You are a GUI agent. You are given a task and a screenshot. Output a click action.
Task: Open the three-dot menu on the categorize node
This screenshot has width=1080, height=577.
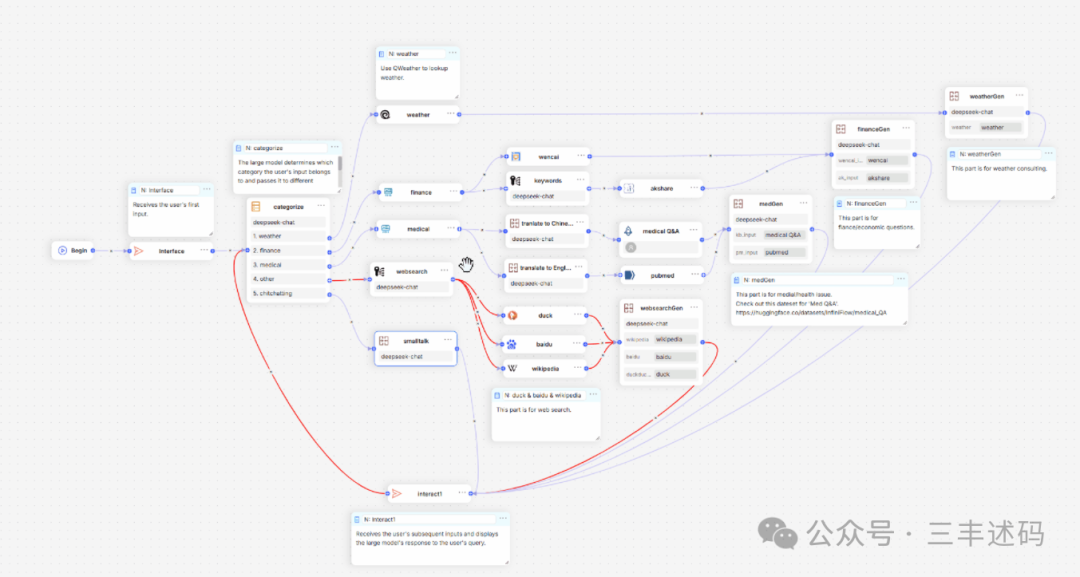coord(321,206)
